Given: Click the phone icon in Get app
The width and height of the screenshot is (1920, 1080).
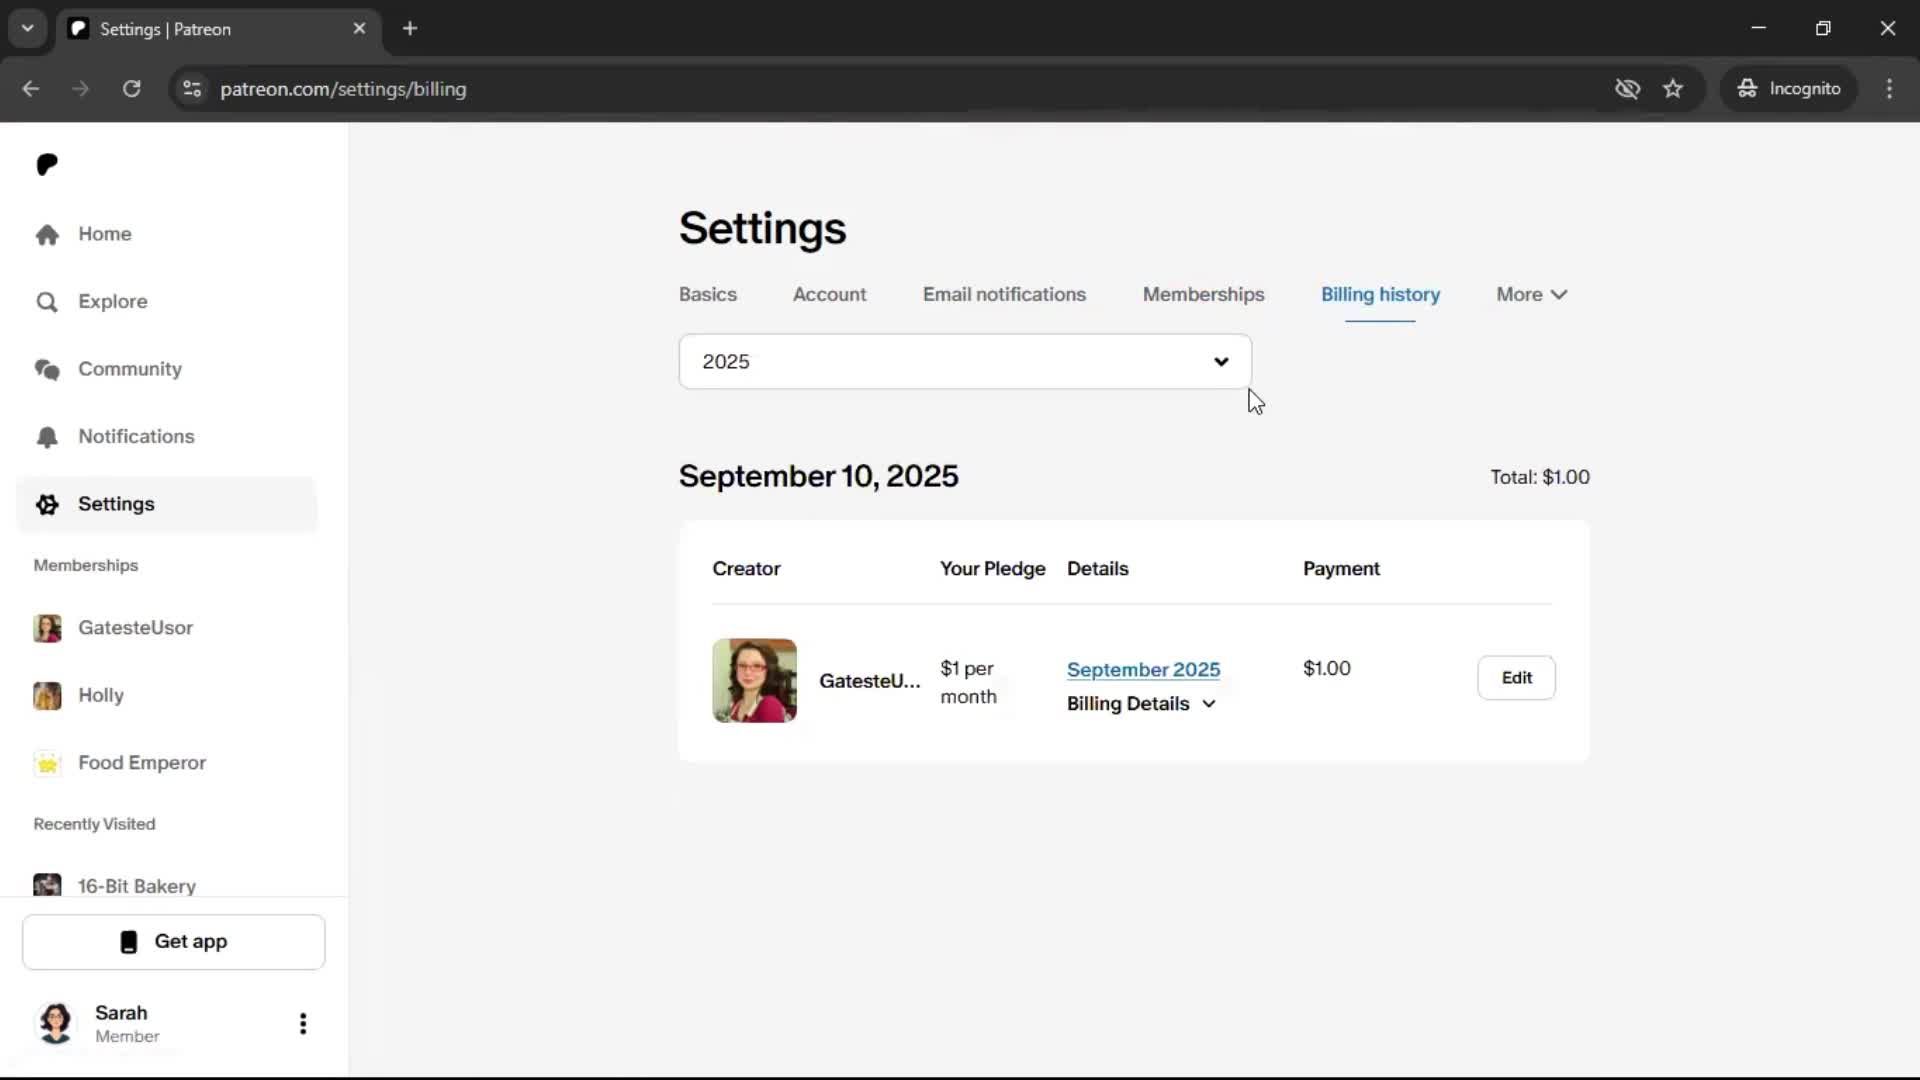Looking at the screenshot, I should coord(129,942).
